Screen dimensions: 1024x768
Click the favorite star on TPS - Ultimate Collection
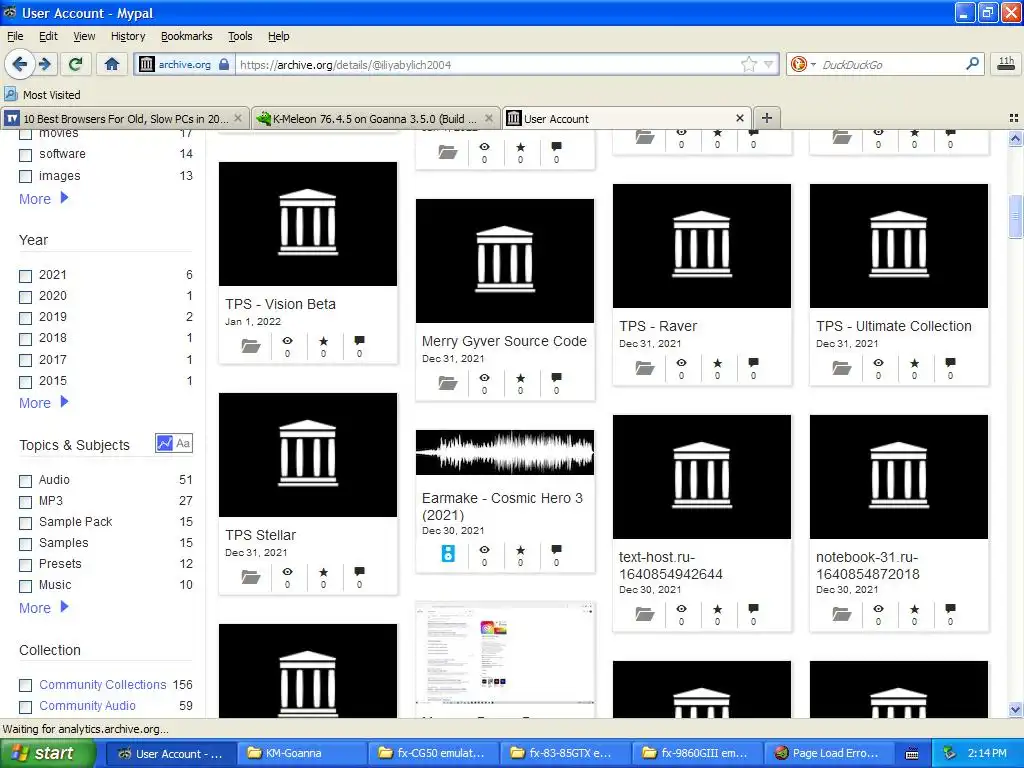[914, 363]
